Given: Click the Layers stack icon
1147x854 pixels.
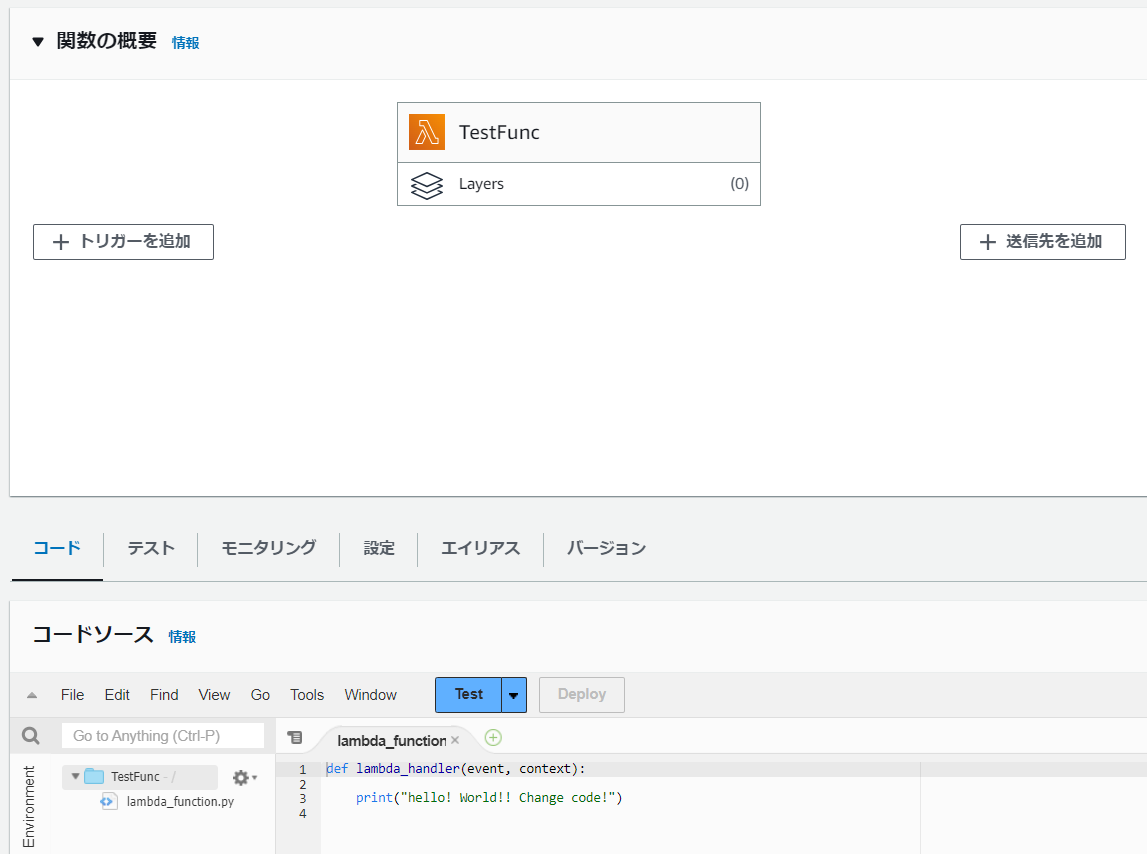Looking at the screenshot, I should (427, 185).
